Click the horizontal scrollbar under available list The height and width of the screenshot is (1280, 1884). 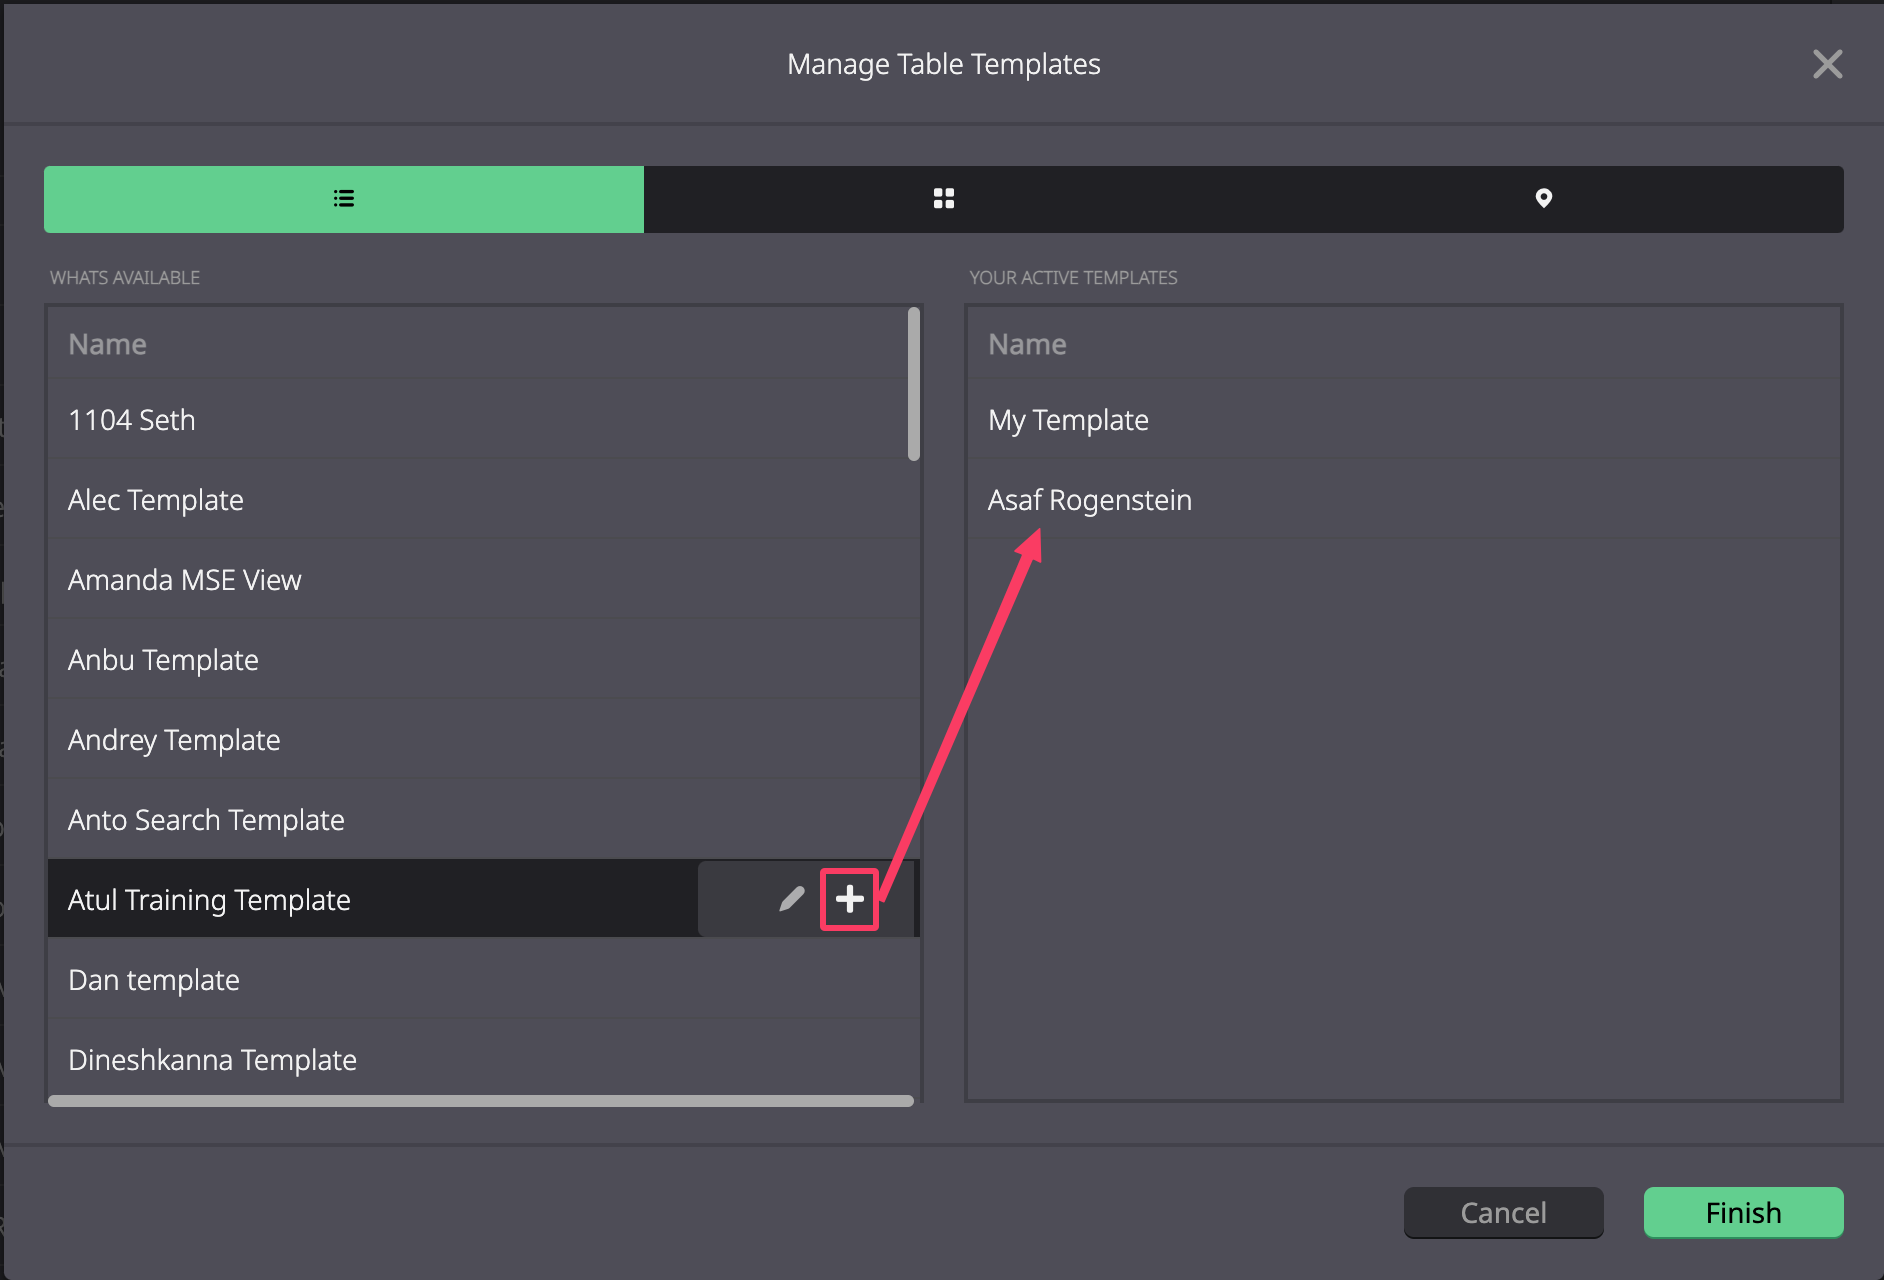tap(481, 1101)
